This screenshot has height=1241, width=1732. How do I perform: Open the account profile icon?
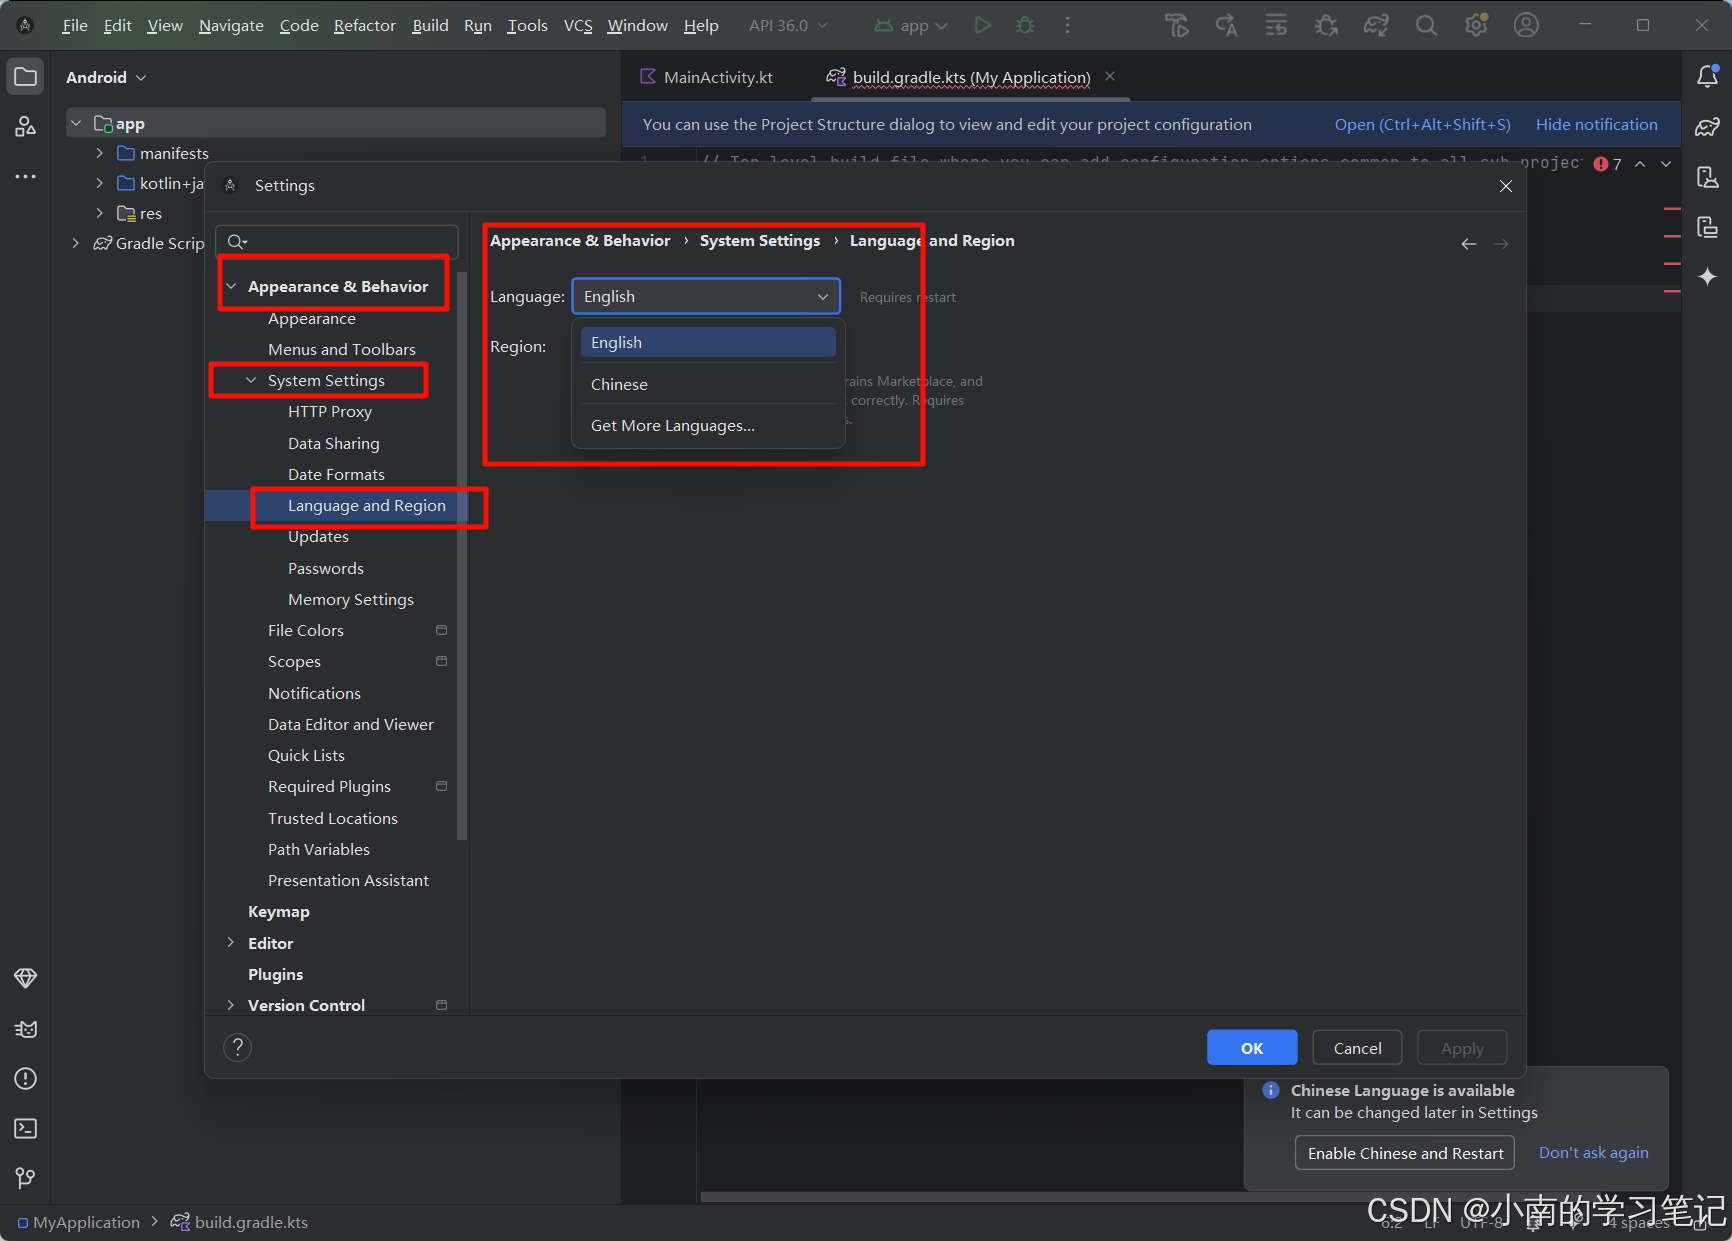click(1526, 25)
